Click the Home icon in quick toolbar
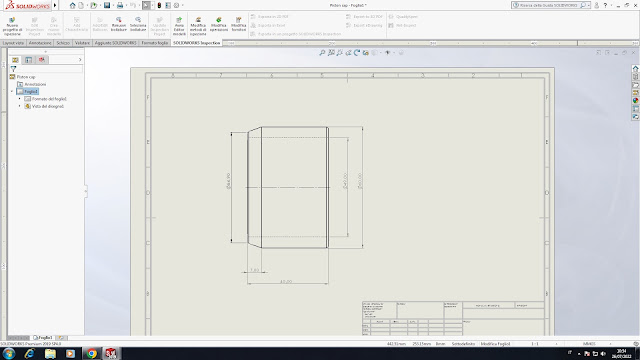Viewport: 640px width, 360px height. pyautogui.click(x=72, y=5)
